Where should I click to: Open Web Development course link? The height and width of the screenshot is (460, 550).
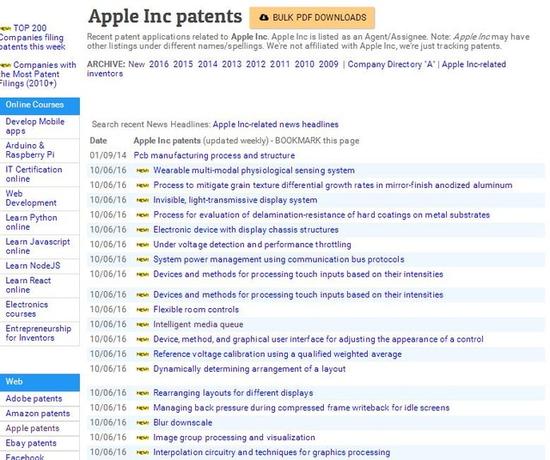[x=31, y=198]
